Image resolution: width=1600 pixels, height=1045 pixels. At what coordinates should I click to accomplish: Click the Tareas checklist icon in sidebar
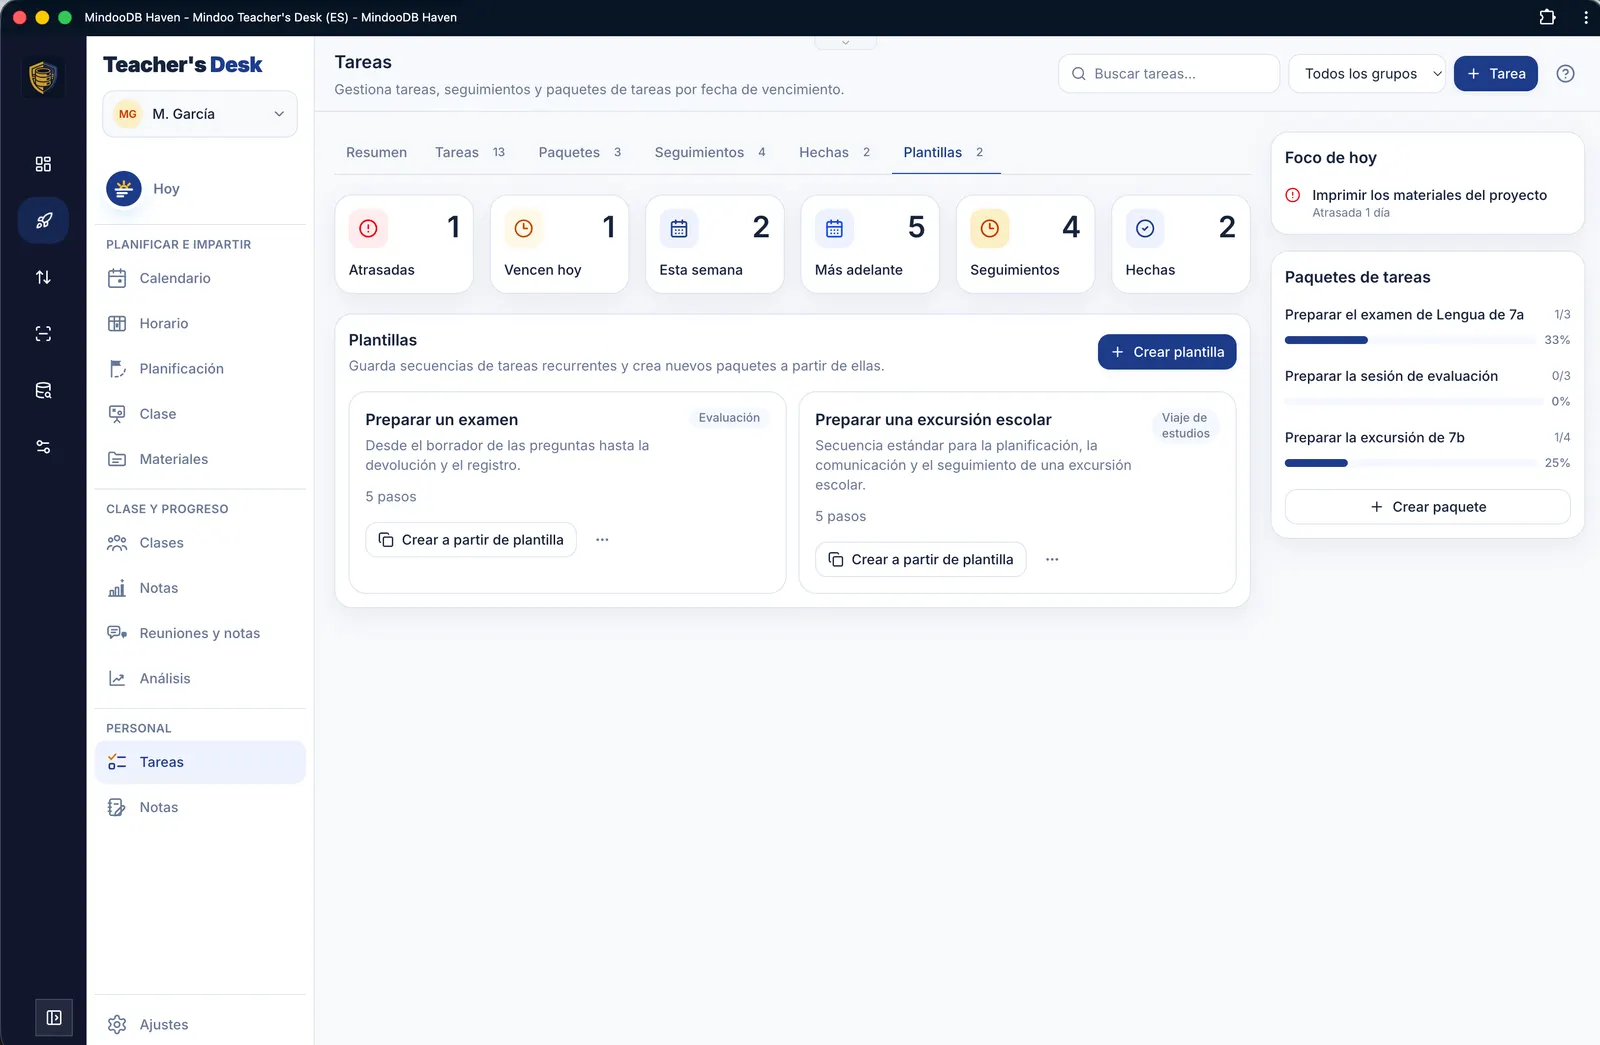click(x=117, y=762)
